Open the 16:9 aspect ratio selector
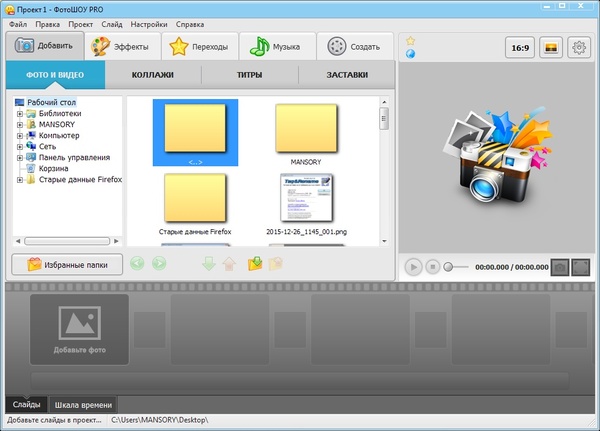 [520, 47]
